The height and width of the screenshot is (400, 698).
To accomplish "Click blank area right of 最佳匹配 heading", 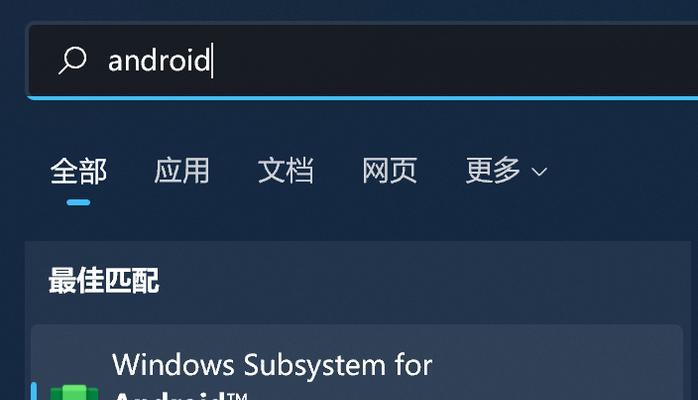I will [x=423, y=280].
